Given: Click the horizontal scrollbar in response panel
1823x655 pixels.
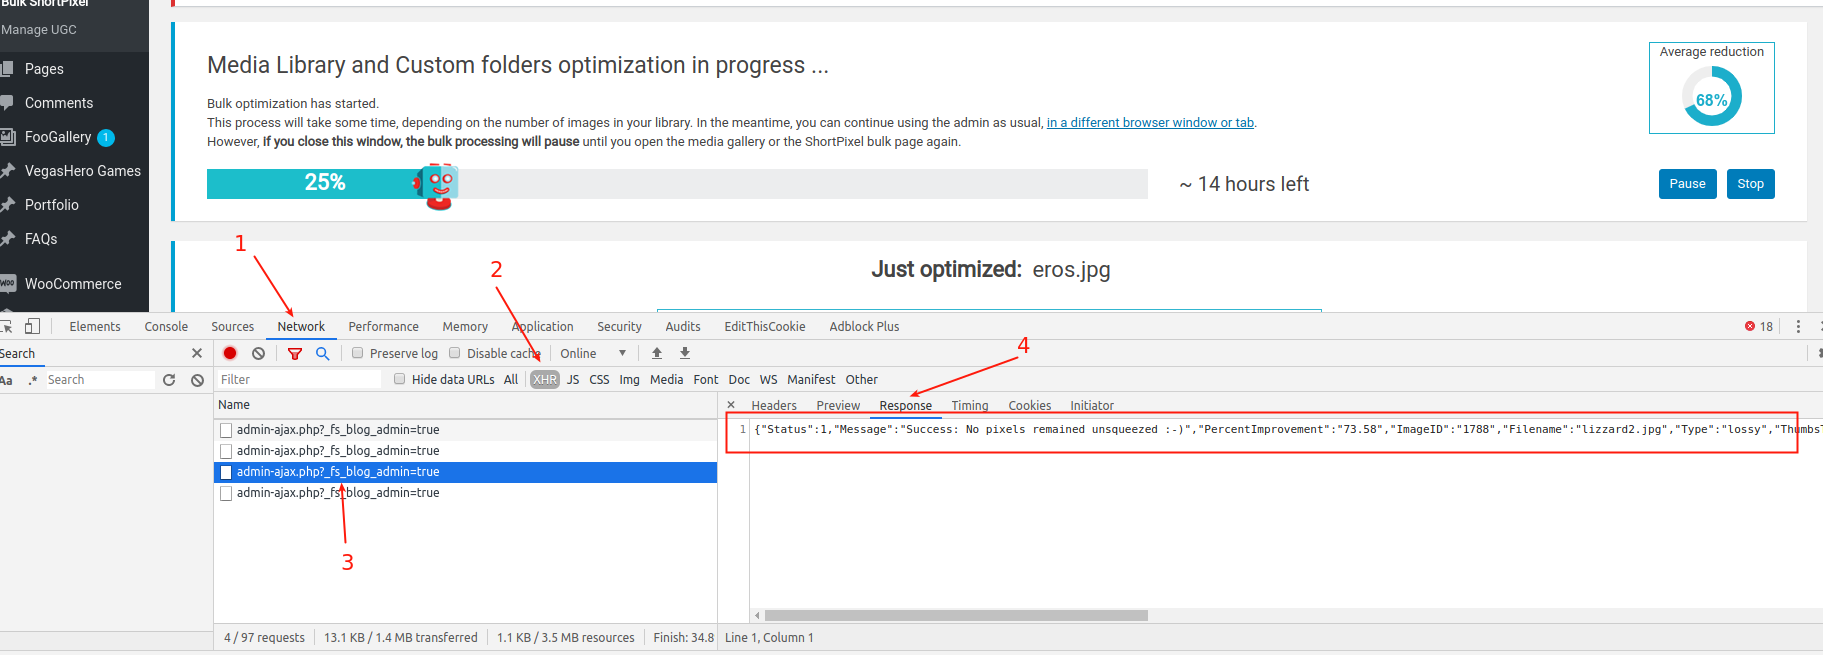Looking at the screenshot, I should tap(955, 616).
